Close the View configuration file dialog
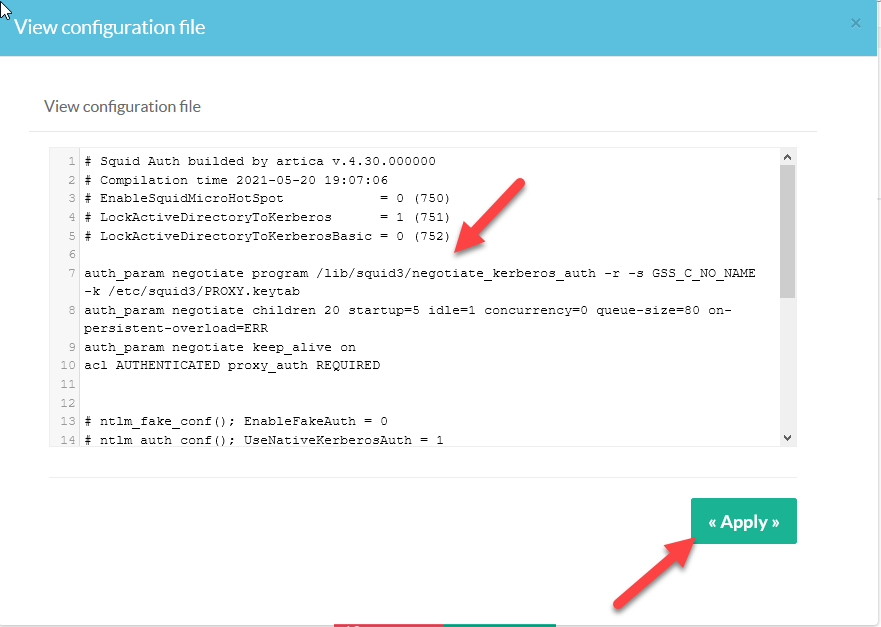Screen dimensions: 881x627 tap(855, 23)
